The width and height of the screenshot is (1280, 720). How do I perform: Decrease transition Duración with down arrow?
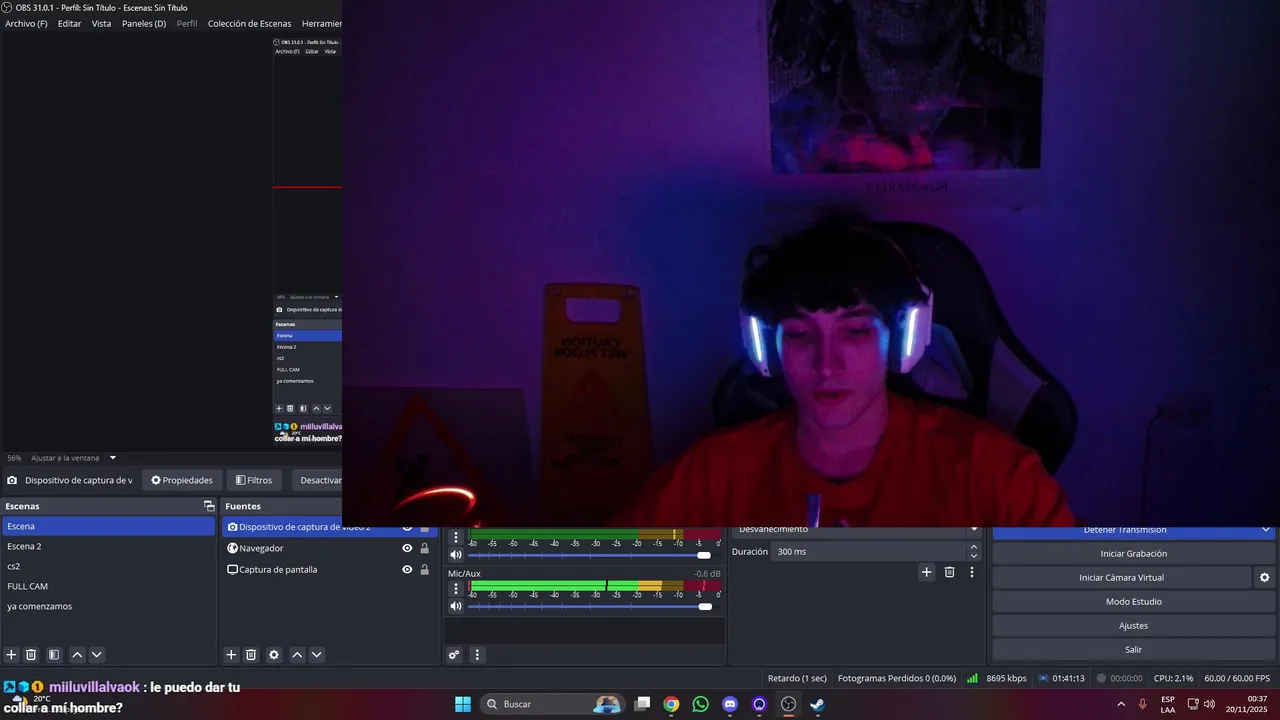click(x=974, y=556)
